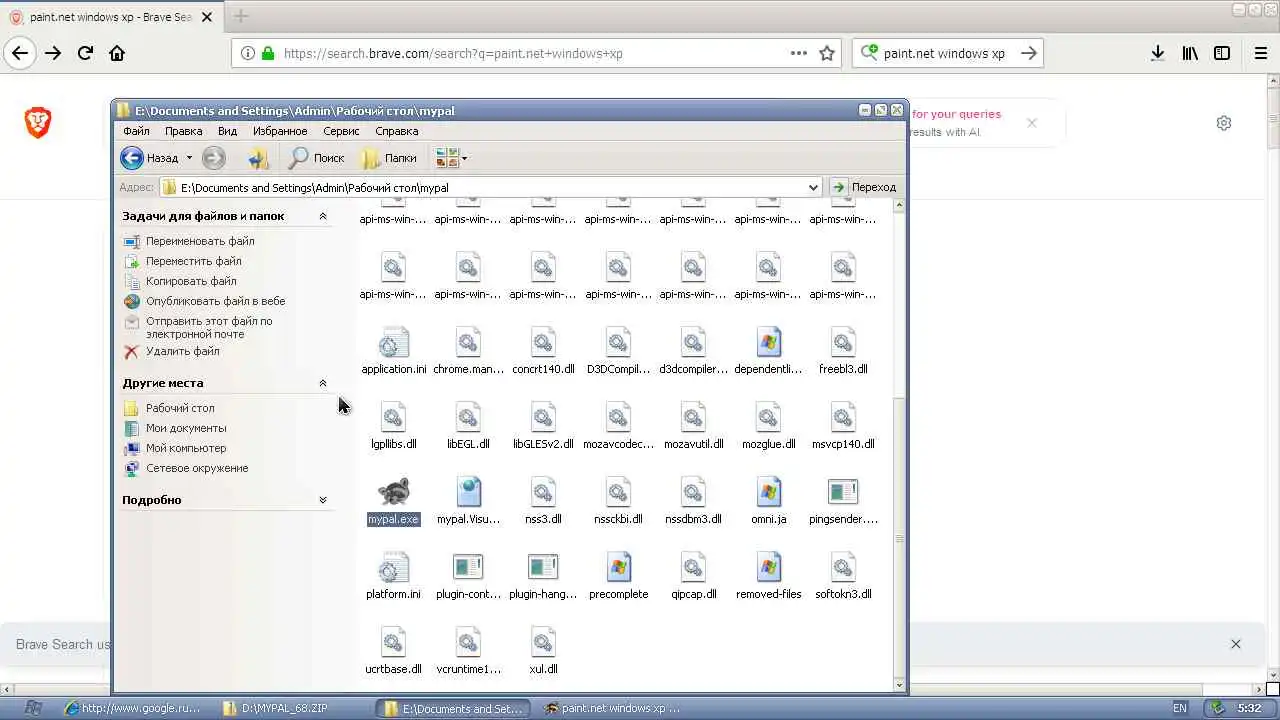1280x720 pixels.
Task: Expand the Explorer address bar dropdown
Action: 813,187
